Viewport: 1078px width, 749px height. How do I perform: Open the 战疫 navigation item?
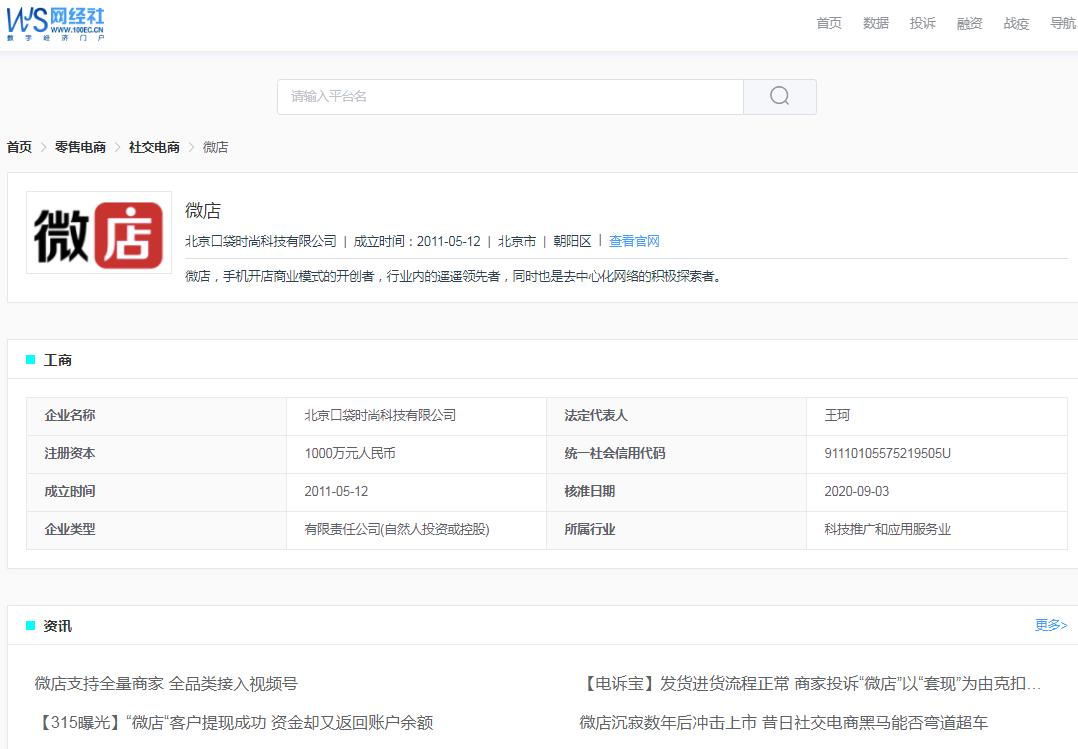[1015, 23]
